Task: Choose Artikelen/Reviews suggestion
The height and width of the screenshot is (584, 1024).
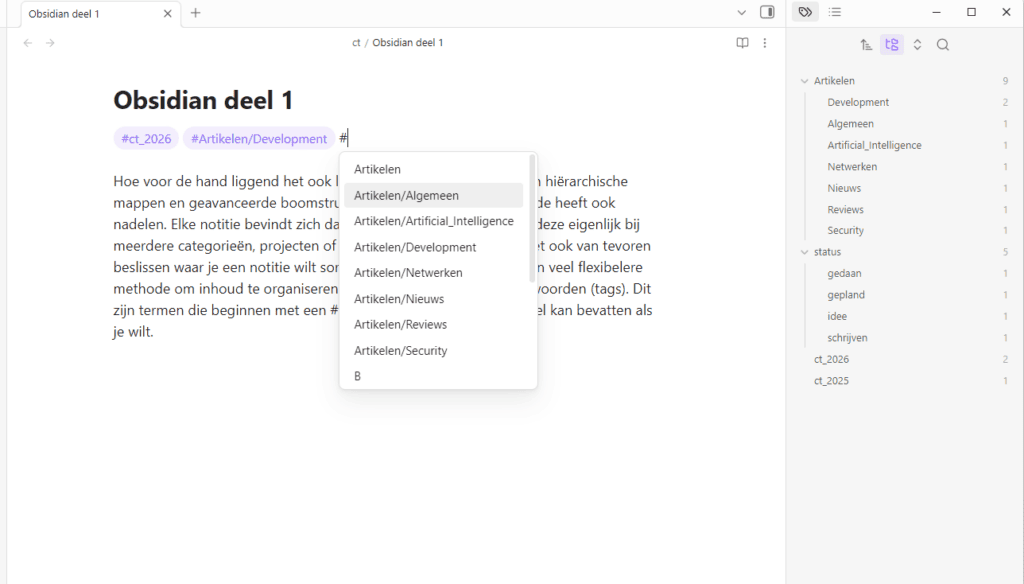Action: [x=434, y=324]
